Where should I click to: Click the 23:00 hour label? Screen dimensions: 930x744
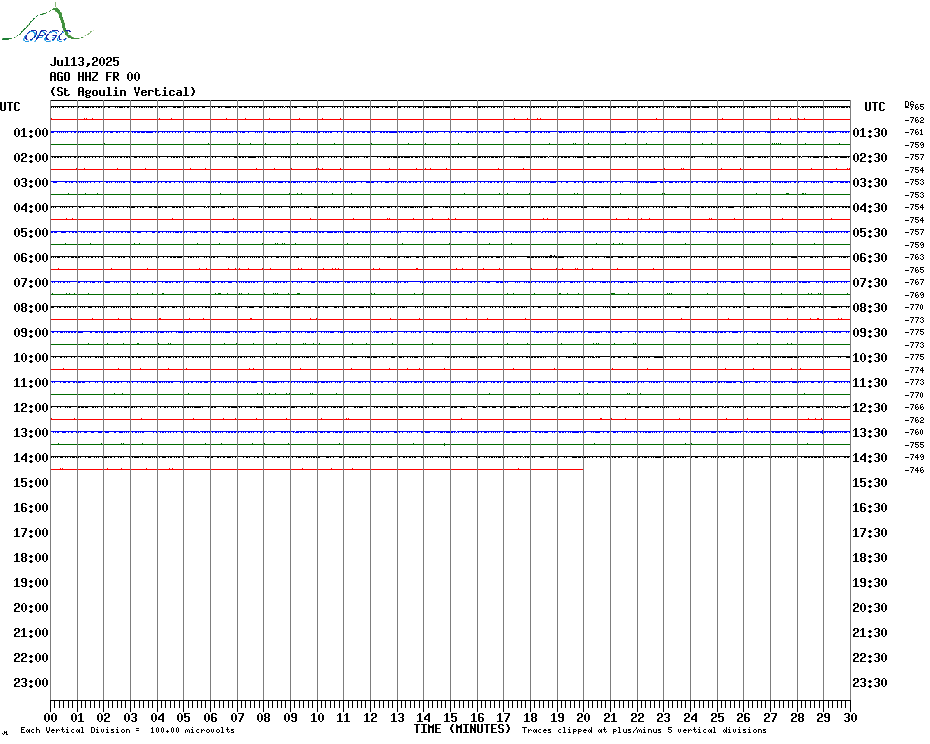point(31,682)
